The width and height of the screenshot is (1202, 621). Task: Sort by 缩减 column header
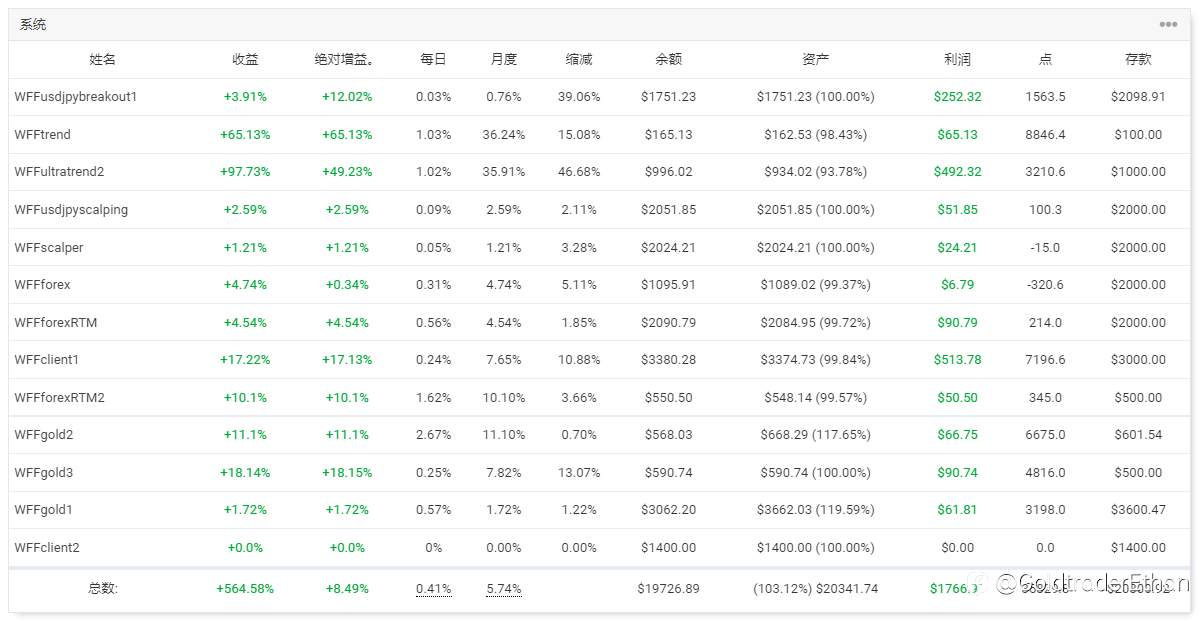coord(579,60)
